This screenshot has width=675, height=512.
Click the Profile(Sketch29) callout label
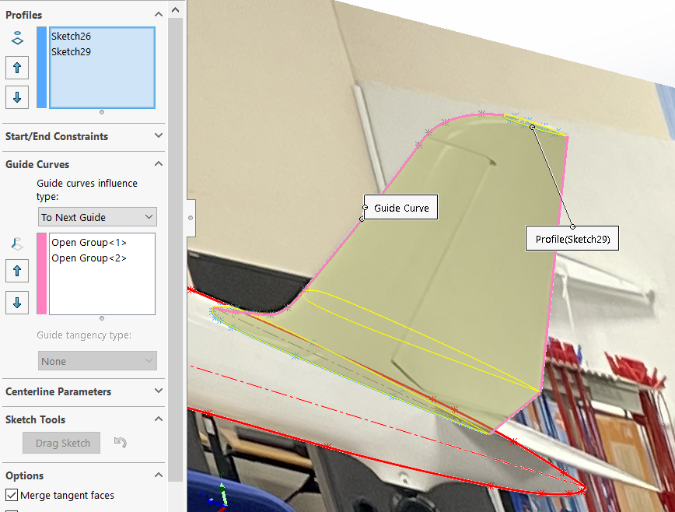pyautogui.click(x=572, y=239)
